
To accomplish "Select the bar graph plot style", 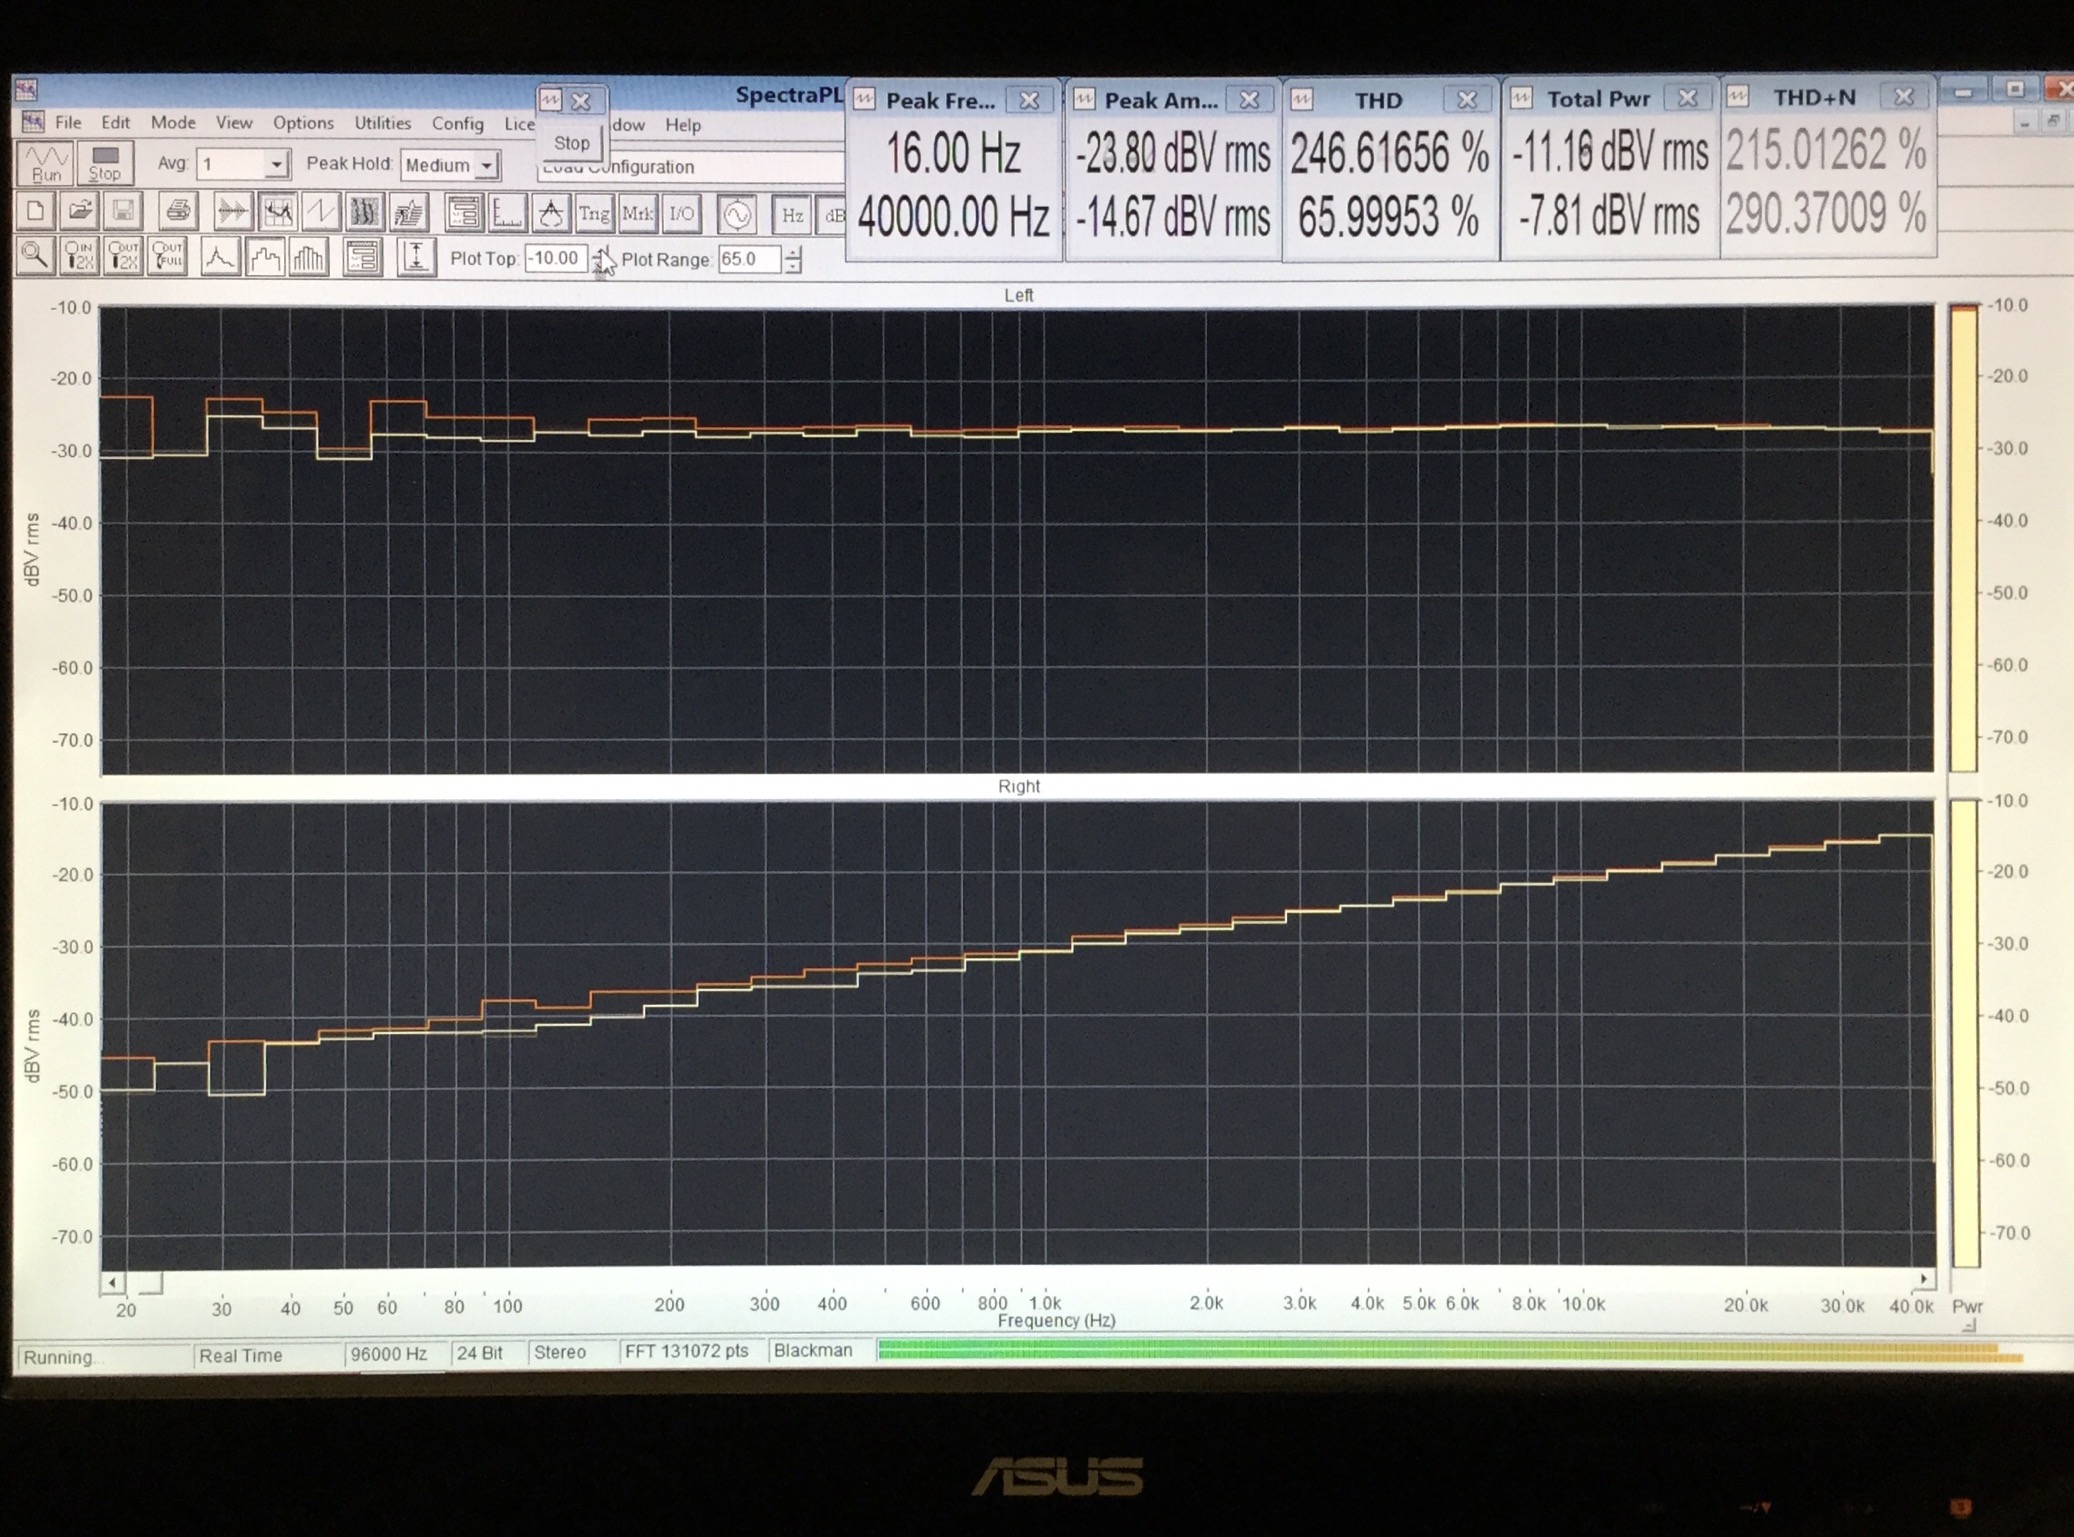I will (308, 258).
